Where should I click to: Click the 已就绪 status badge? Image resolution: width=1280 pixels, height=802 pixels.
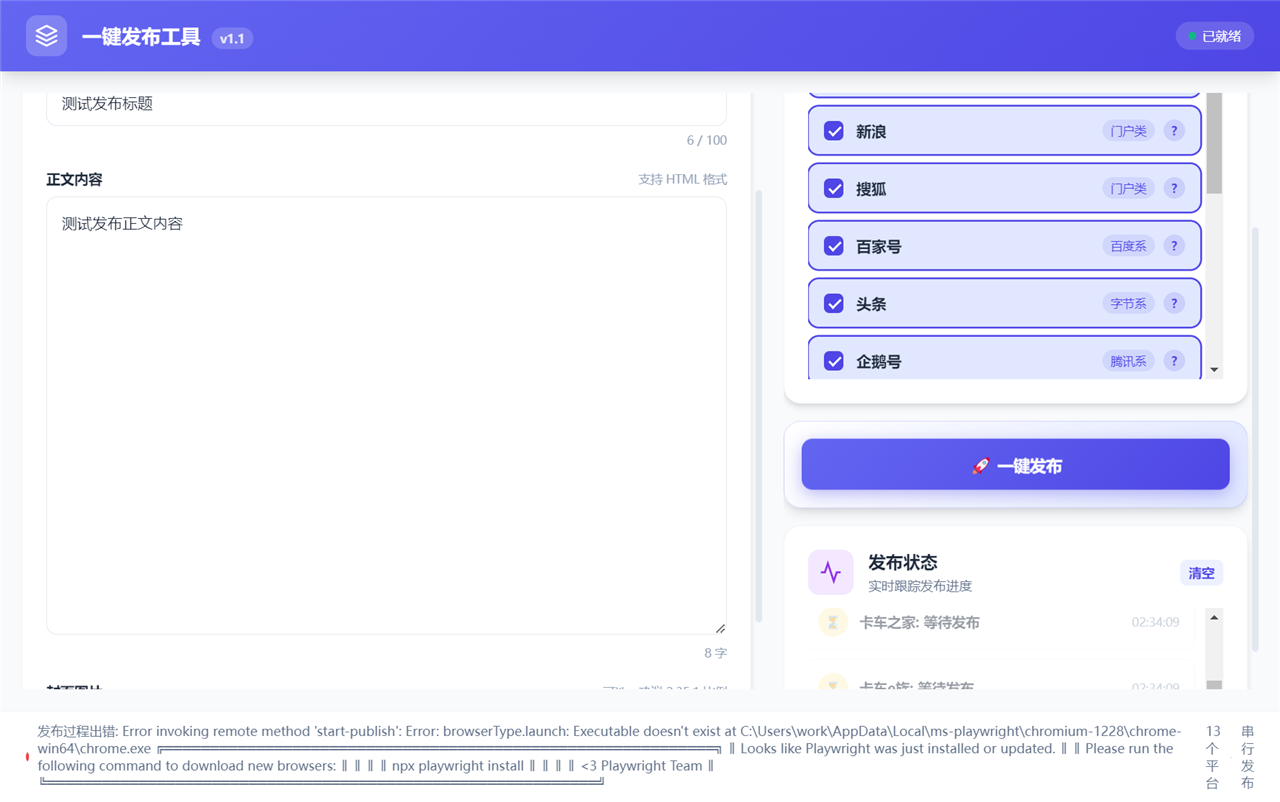[1214, 36]
